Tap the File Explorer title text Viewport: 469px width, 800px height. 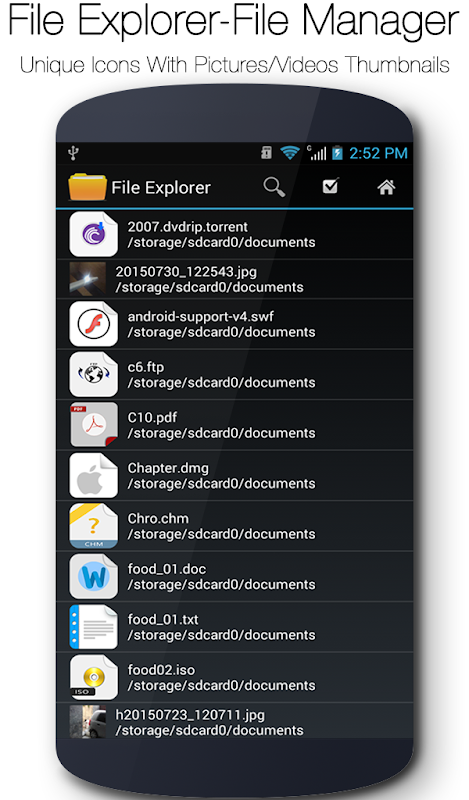161,188
